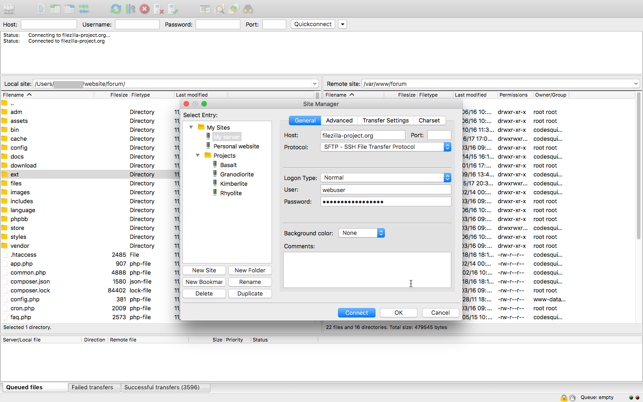The image size is (643, 402).
Task: Toggle the message log display icon
Action: 41,9
